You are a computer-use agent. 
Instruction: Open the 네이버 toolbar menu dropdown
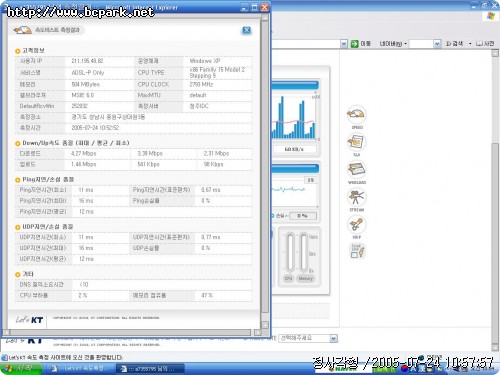point(394,44)
